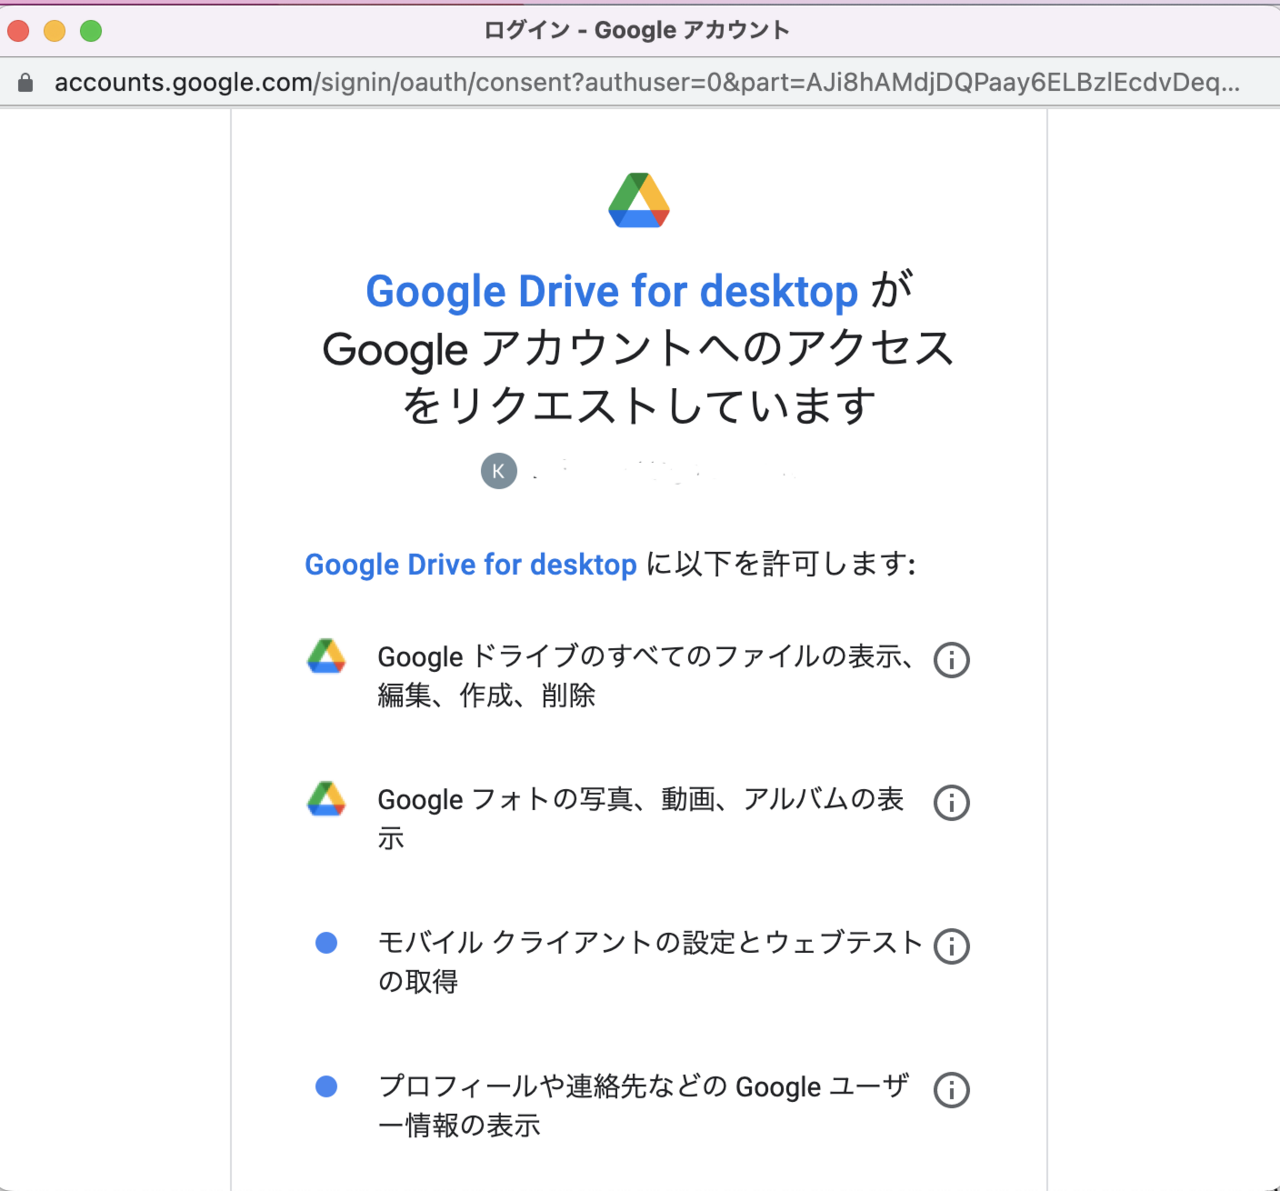Screen dimensions: 1280x1191
Task: Click text プロフィールや連絡先などの Google ユーザー情報の表示
Action: click(x=643, y=1105)
